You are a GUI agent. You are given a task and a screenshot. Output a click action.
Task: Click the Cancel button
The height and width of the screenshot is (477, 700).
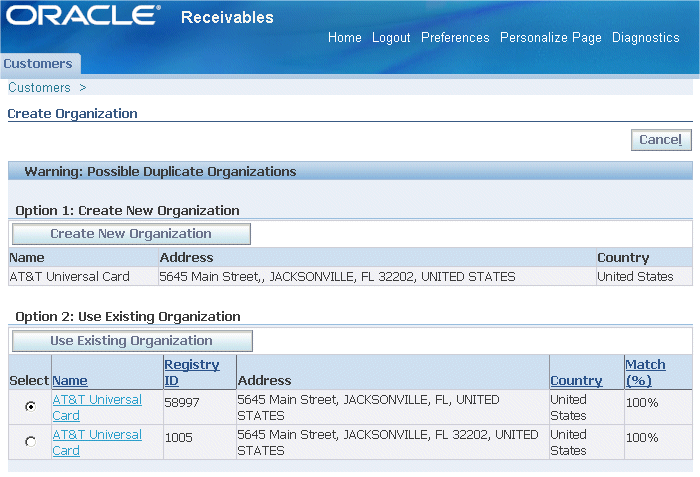coord(661,140)
